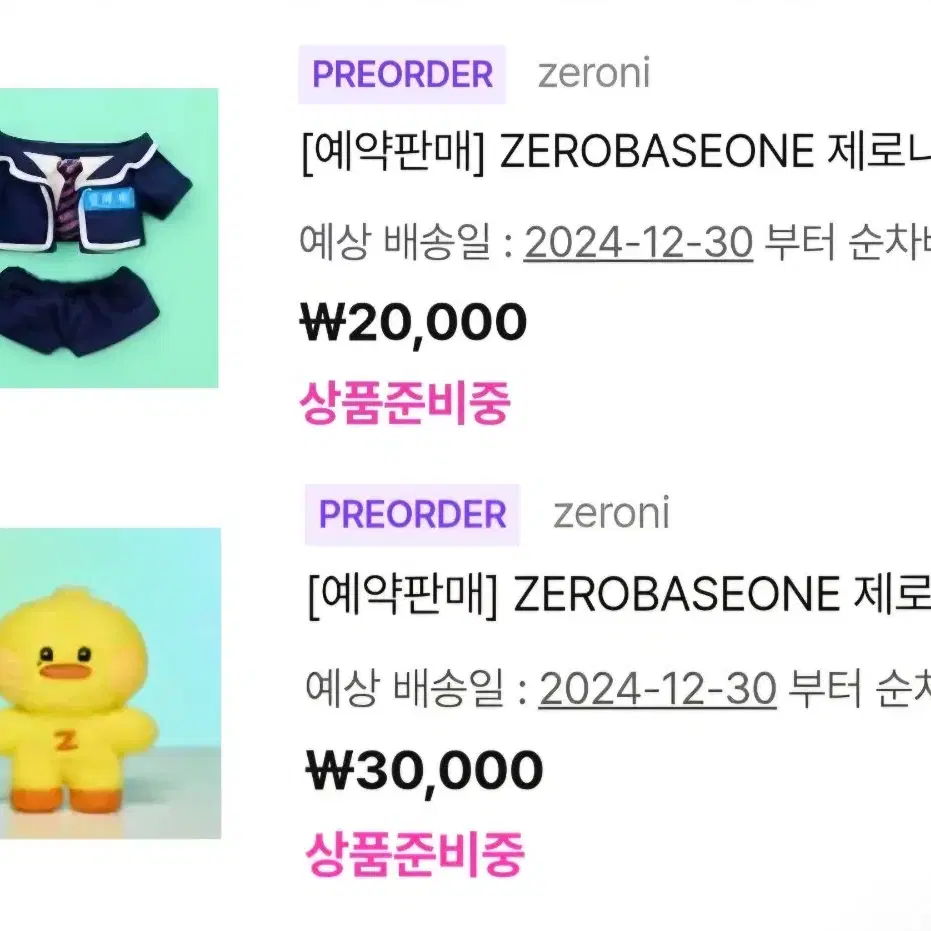Screen dimensions: 931x931
Task: Click the duck plush's orange beak
Action: tap(65, 672)
